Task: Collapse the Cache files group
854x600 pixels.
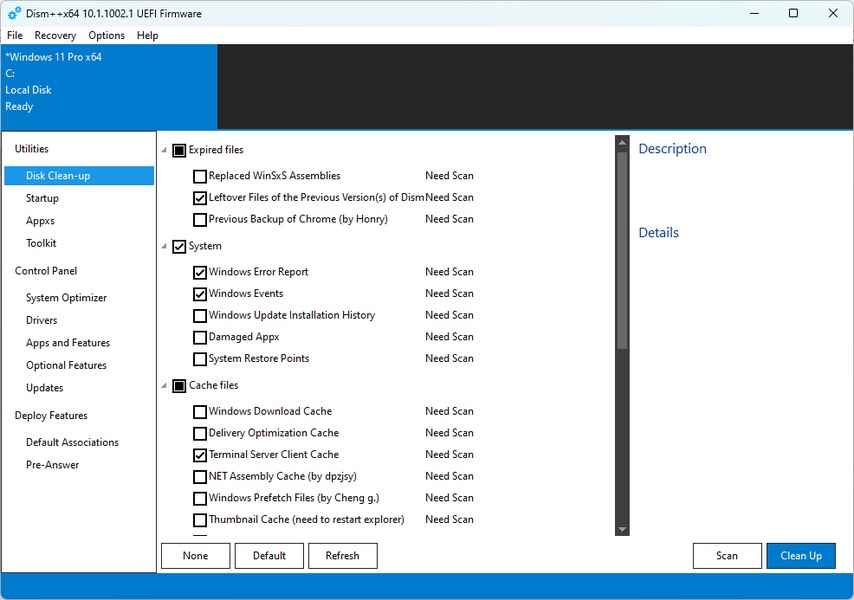Action: click(x=165, y=386)
